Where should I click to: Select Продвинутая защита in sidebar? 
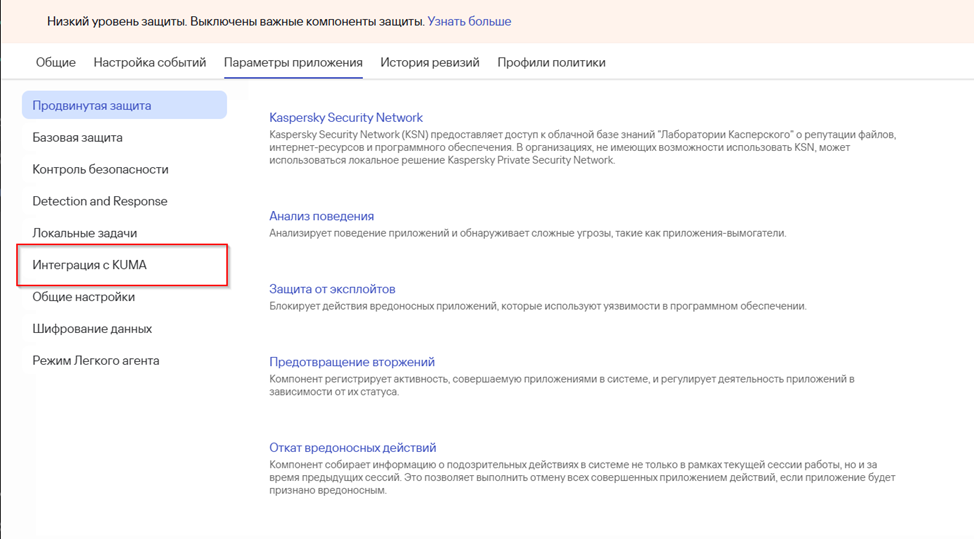pyautogui.click(x=92, y=105)
